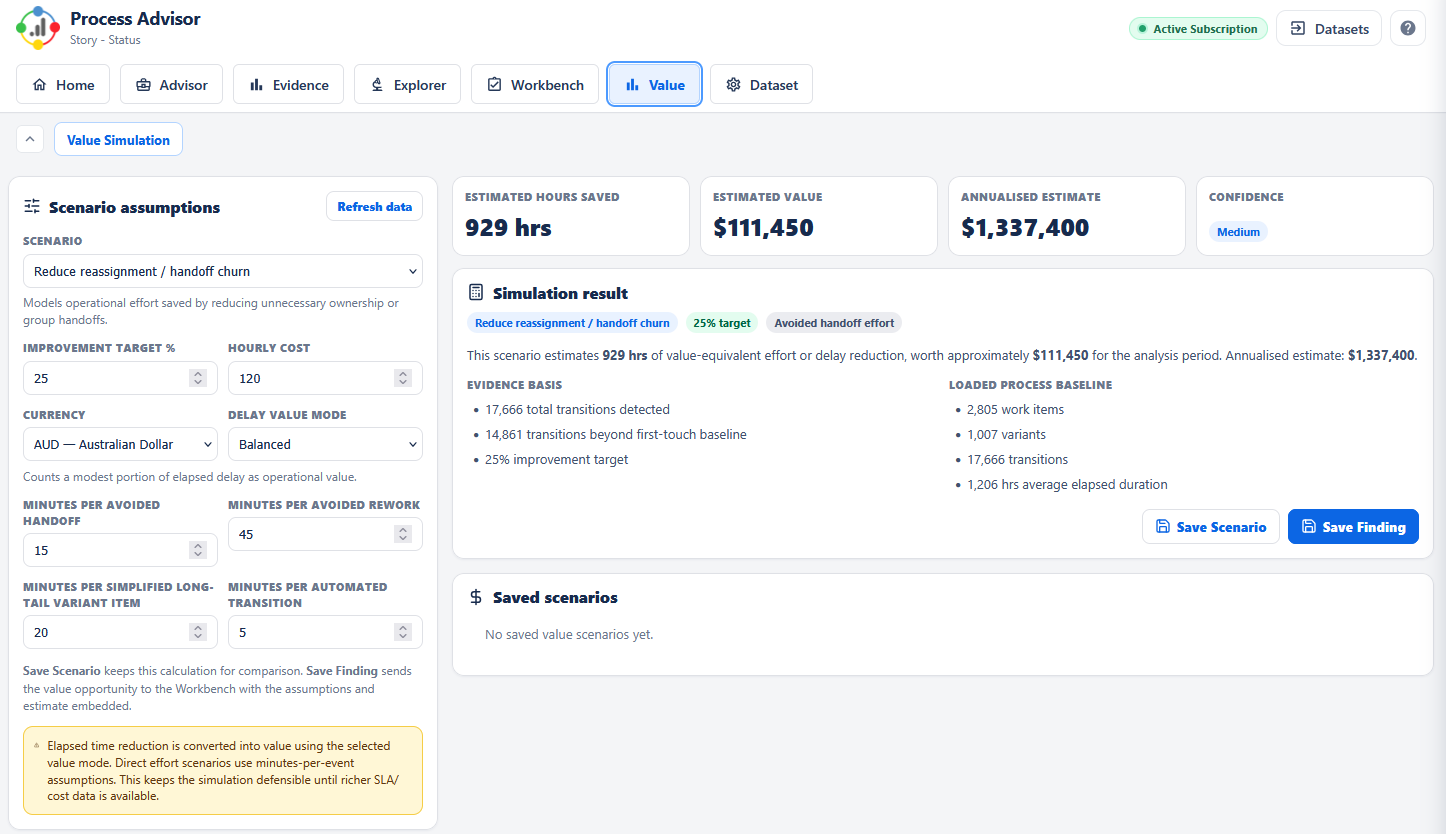Click the 2,805 work items line
Viewport: 1446px width, 834px height.
tap(1015, 409)
